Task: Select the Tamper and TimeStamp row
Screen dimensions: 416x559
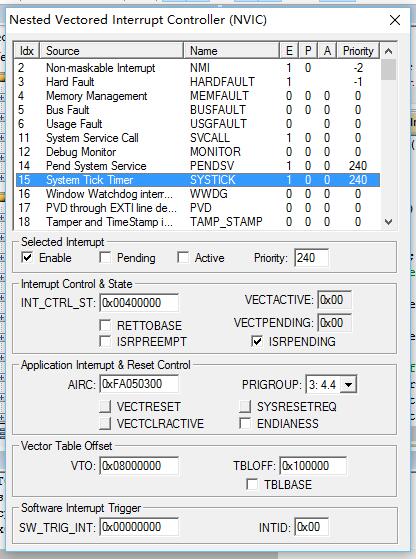Action: coord(198,222)
